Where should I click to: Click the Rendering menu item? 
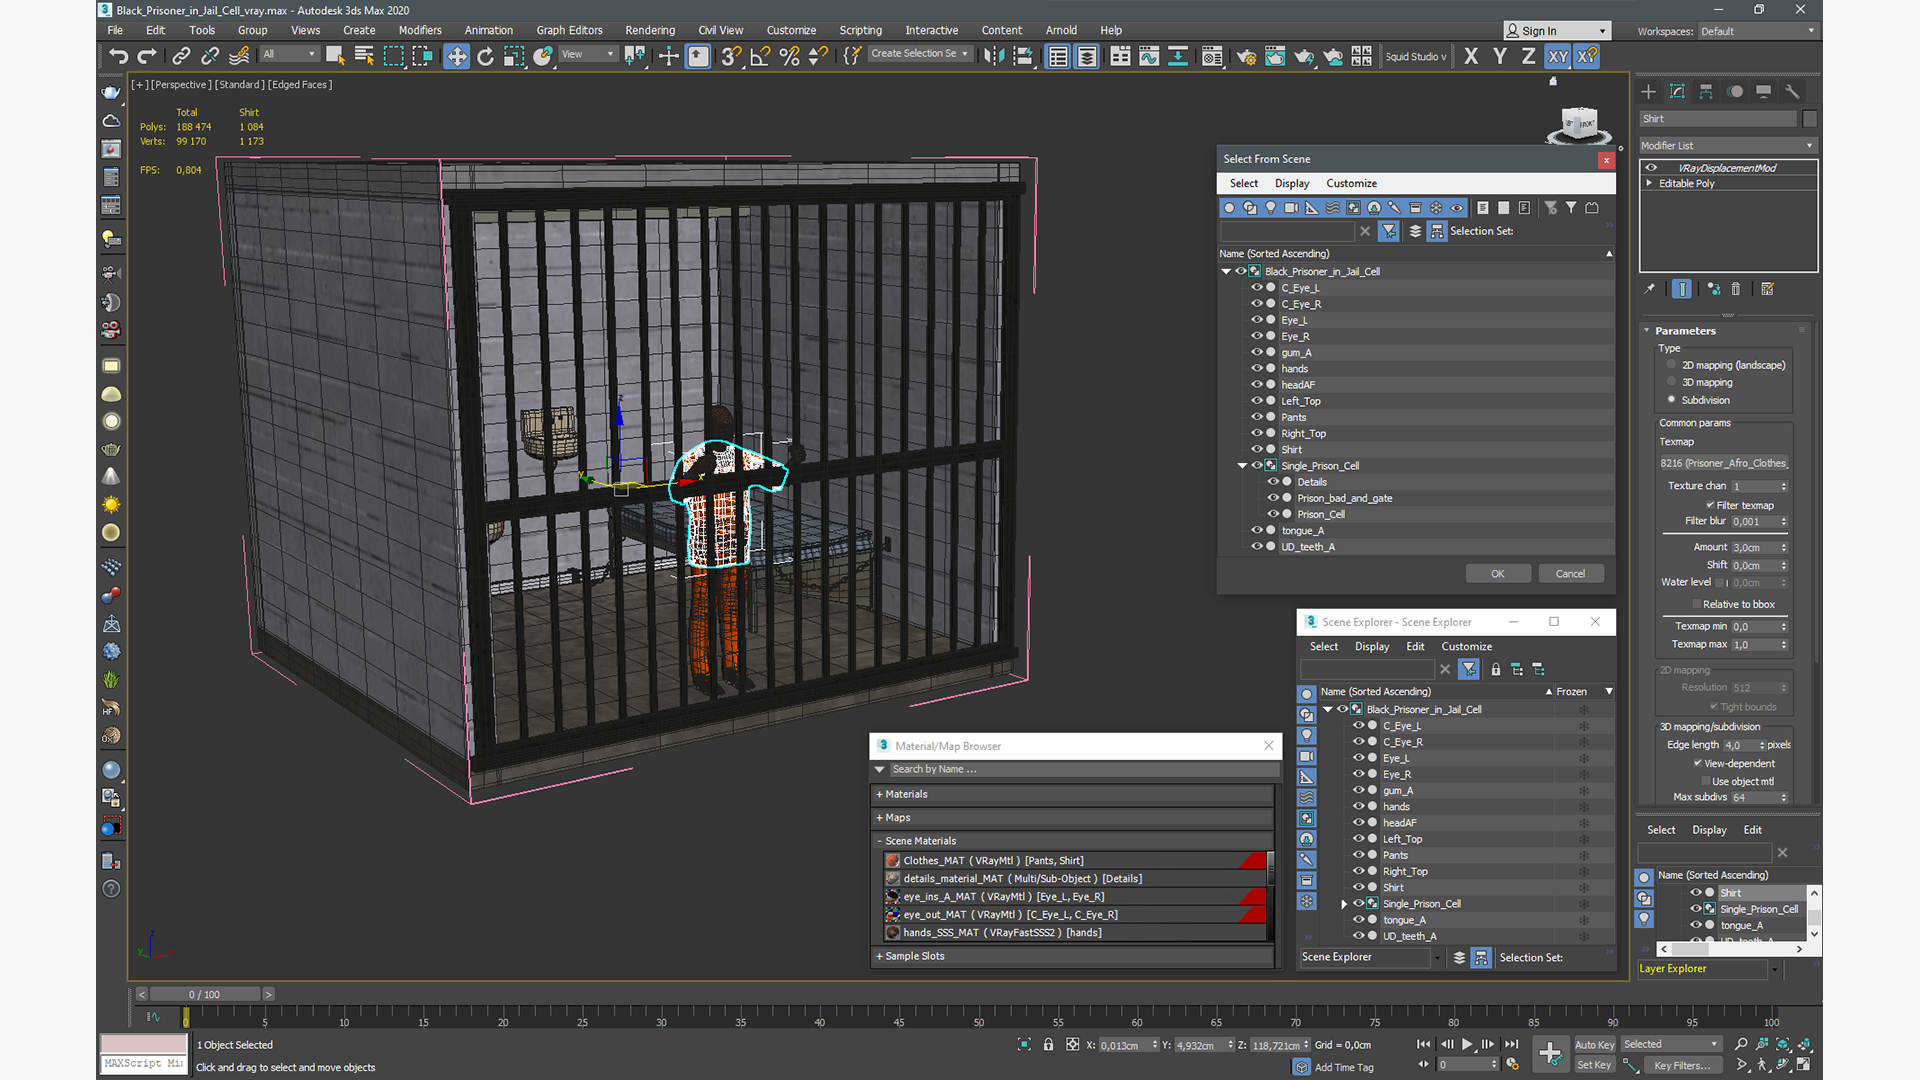(x=649, y=30)
